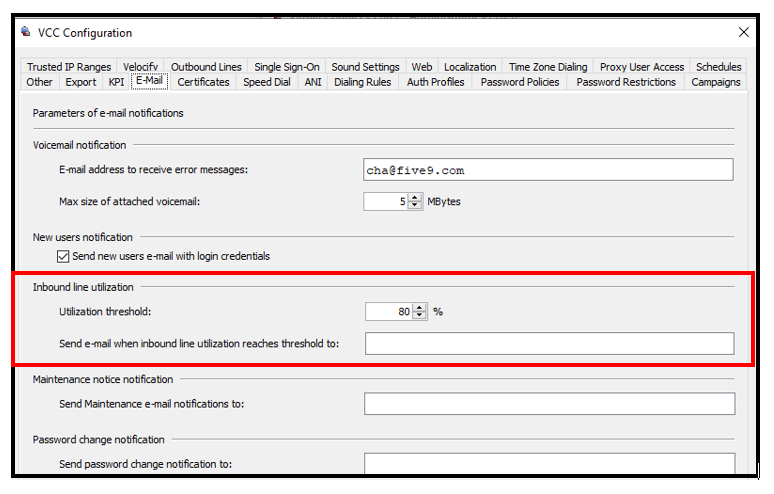Viewport: 774px width, 494px height.
Task: Select the Time Zone Dialing tab
Action: pyautogui.click(x=548, y=67)
